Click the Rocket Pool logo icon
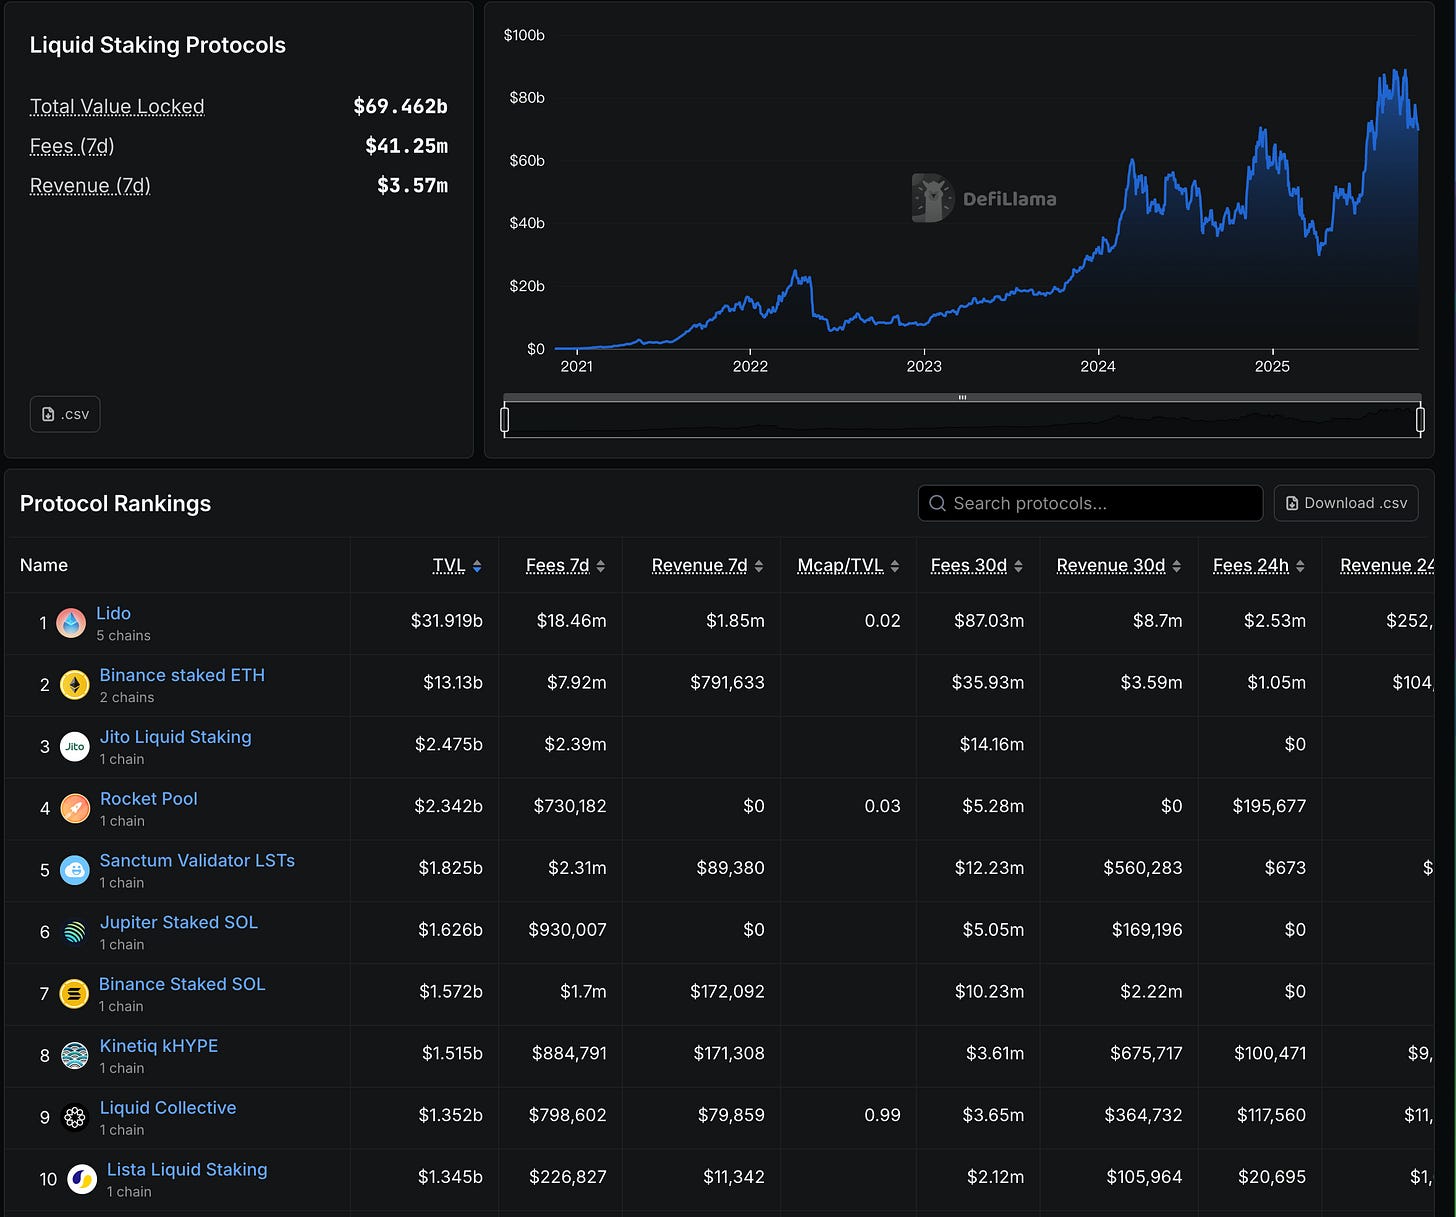 click(74, 808)
